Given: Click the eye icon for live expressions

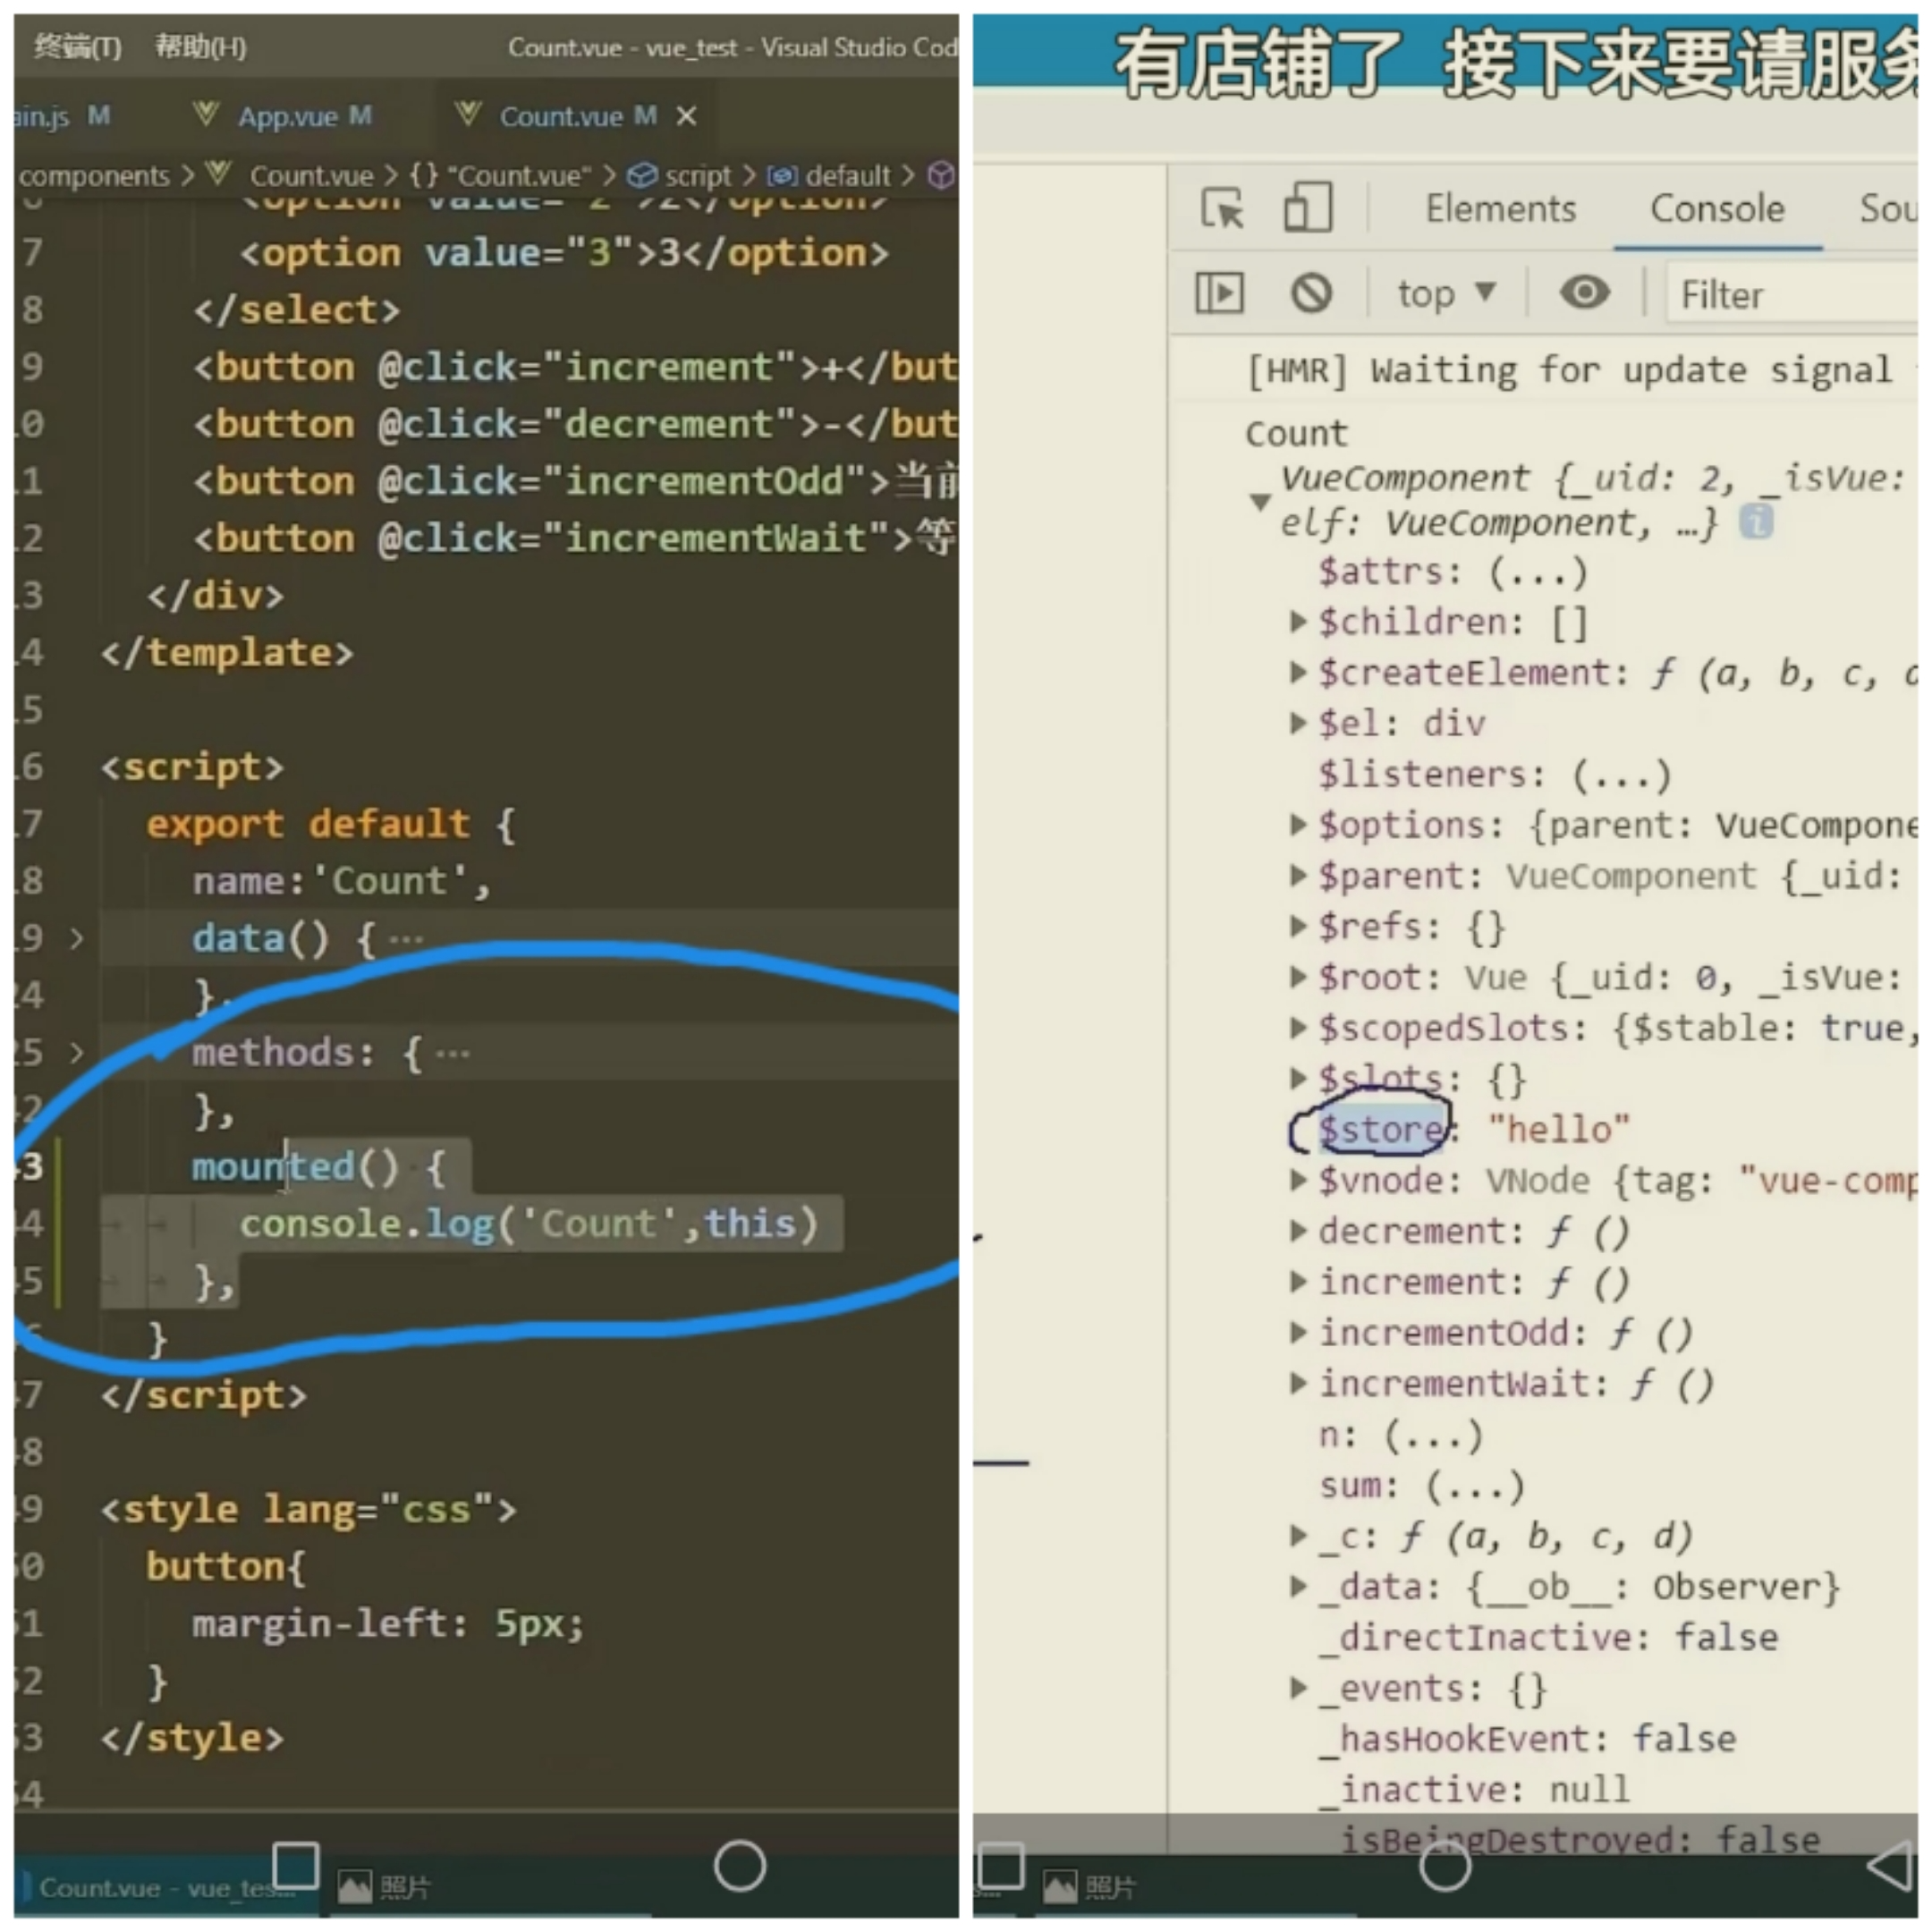Looking at the screenshot, I should [x=1584, y=293].
